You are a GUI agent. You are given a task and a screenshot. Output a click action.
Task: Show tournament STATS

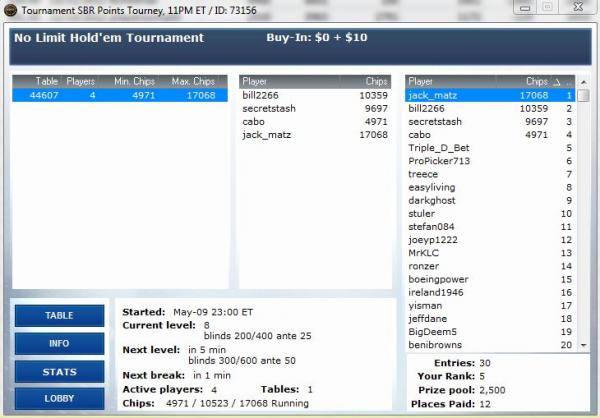(x=59, y=371)
